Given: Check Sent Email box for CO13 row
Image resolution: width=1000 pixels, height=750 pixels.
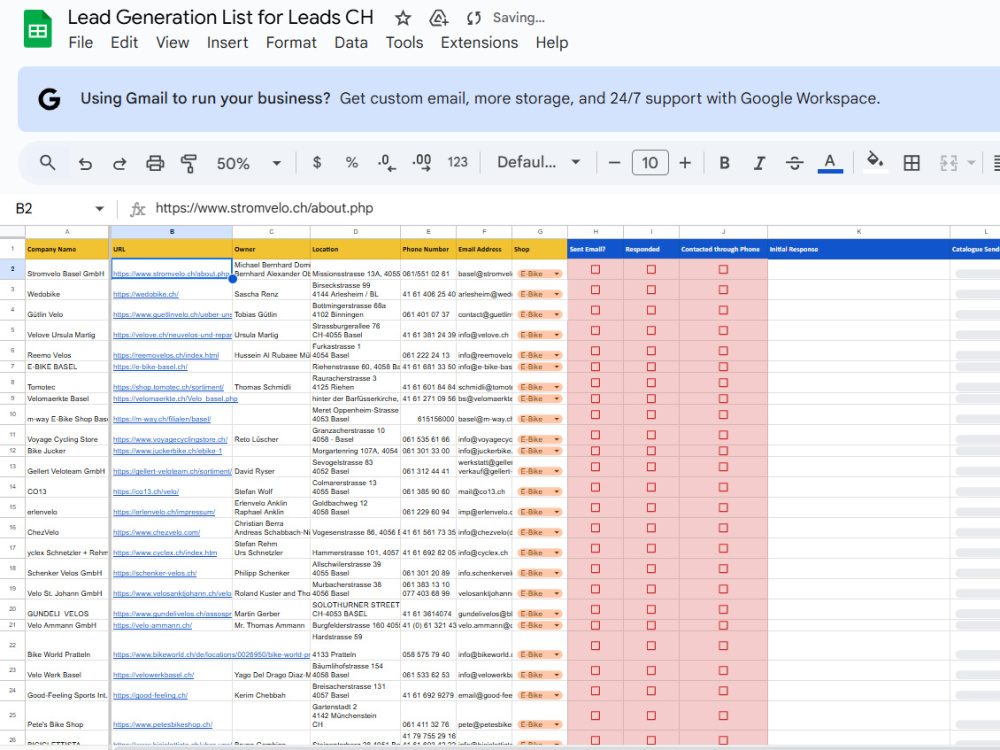Looking at the screenshot, I should [x=595, y=487].
